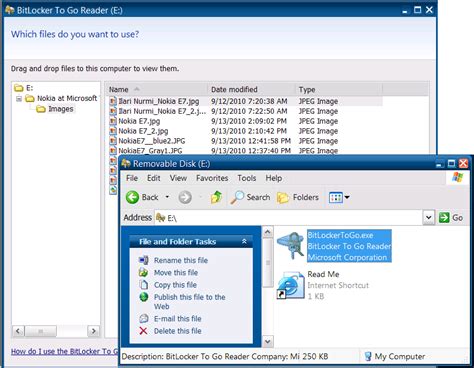Screen dimensions: 474x368
Task: Click the Copy this file icon
Action: 144,285
